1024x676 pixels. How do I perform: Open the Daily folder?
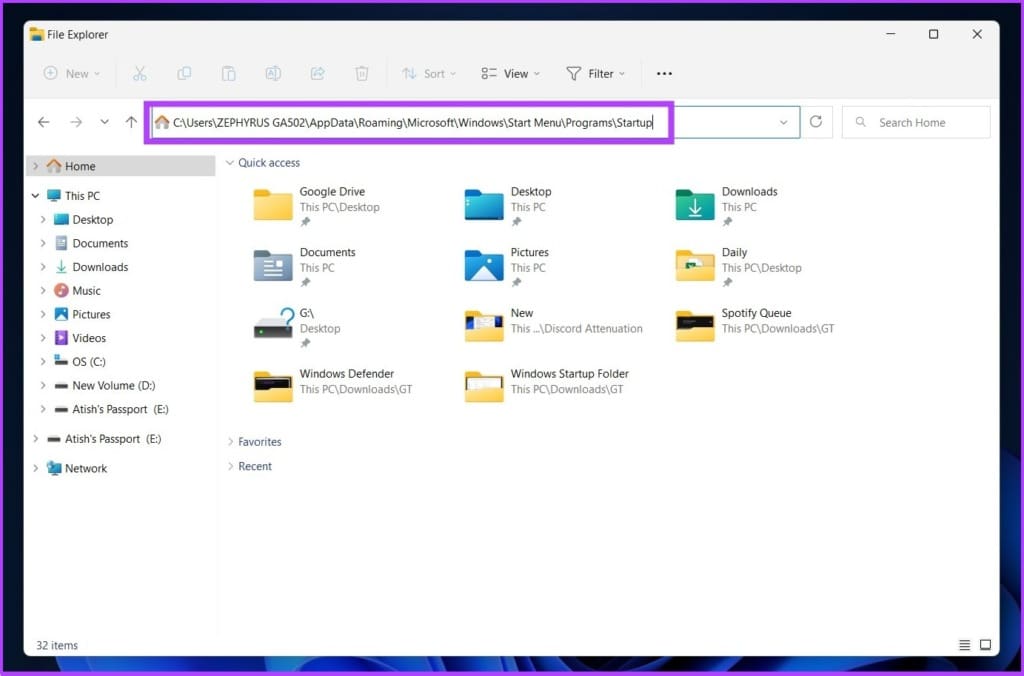[738, 266]
